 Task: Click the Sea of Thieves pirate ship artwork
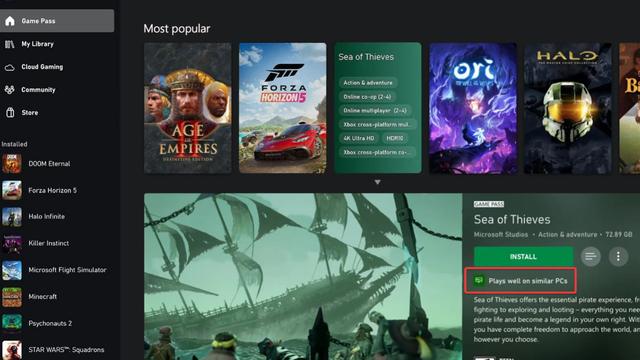[x=303, y=276]
